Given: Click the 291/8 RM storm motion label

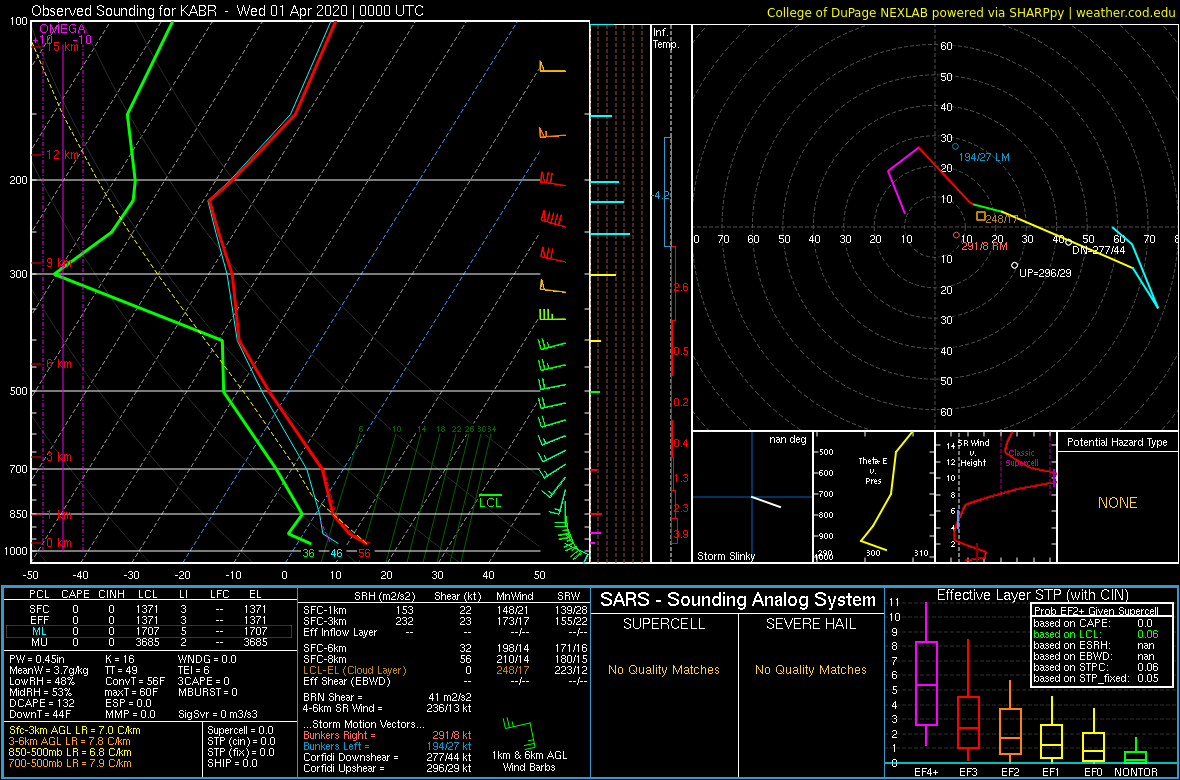Looking at the screenshot, I should [x=984, y=246].
